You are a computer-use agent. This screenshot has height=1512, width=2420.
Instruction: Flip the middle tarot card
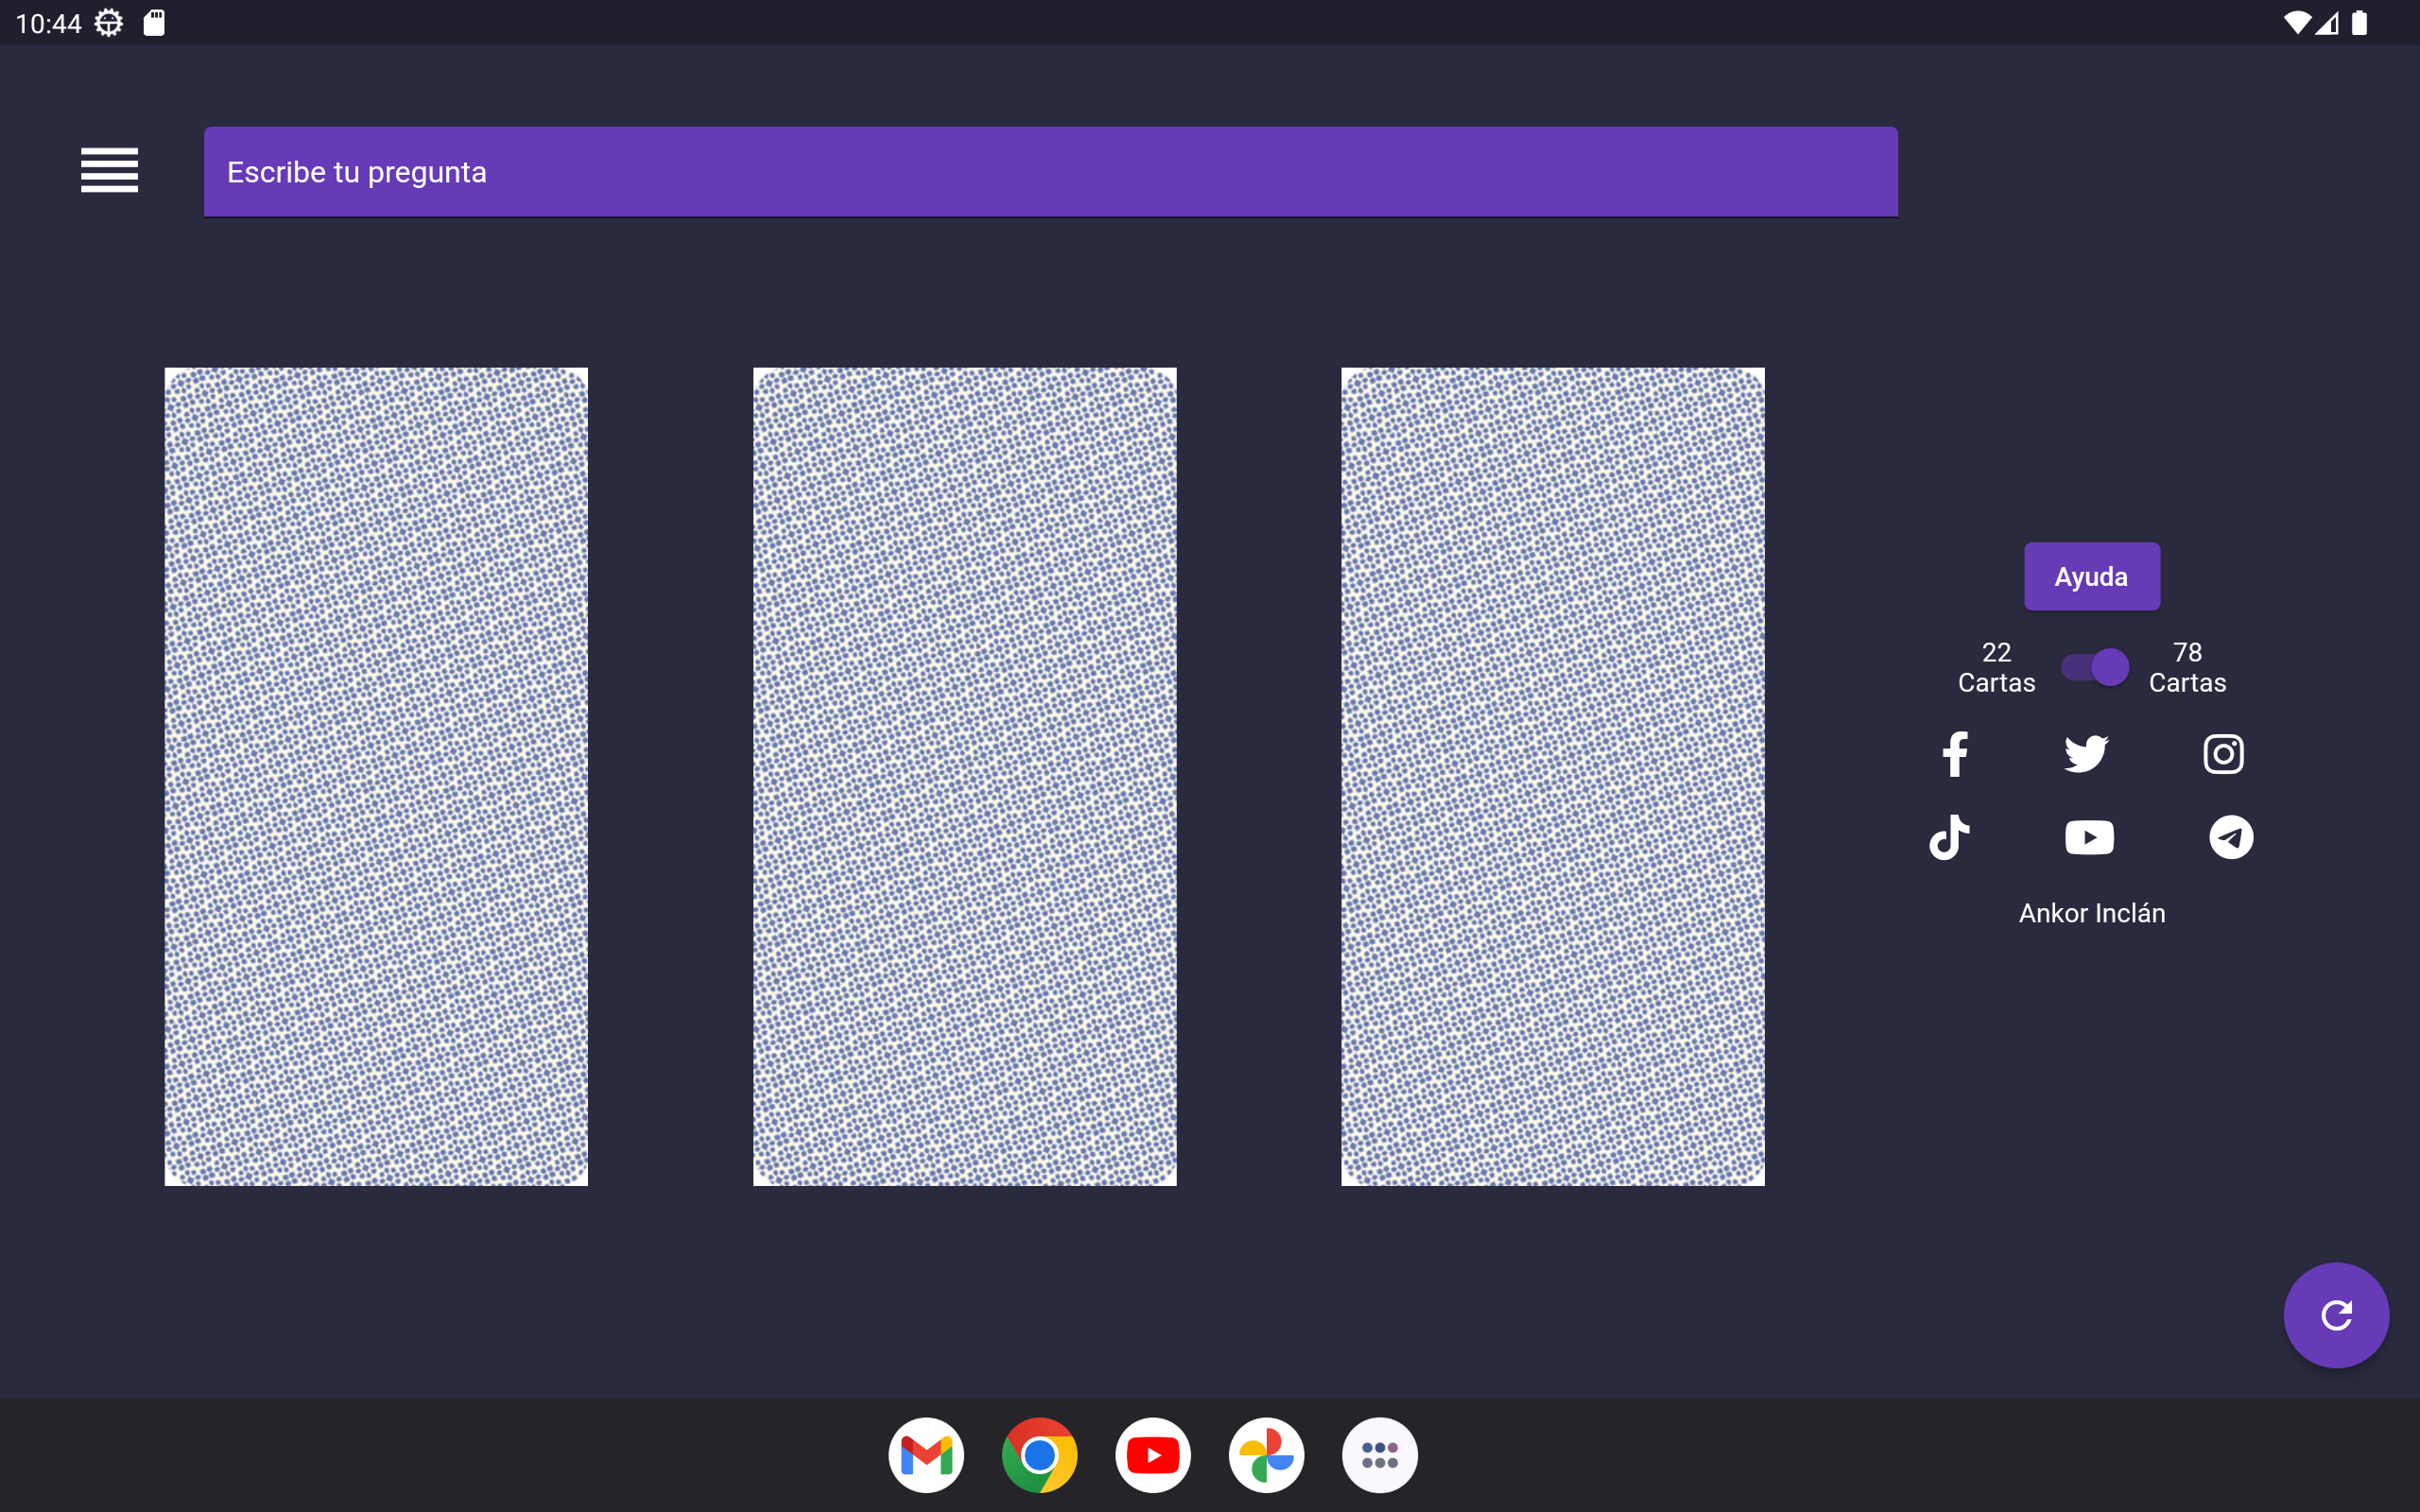click(964, 776)
